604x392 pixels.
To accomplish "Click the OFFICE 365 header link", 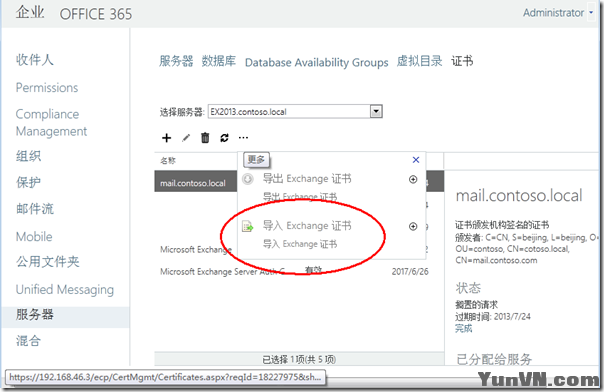I will click(x=96, y=14).
